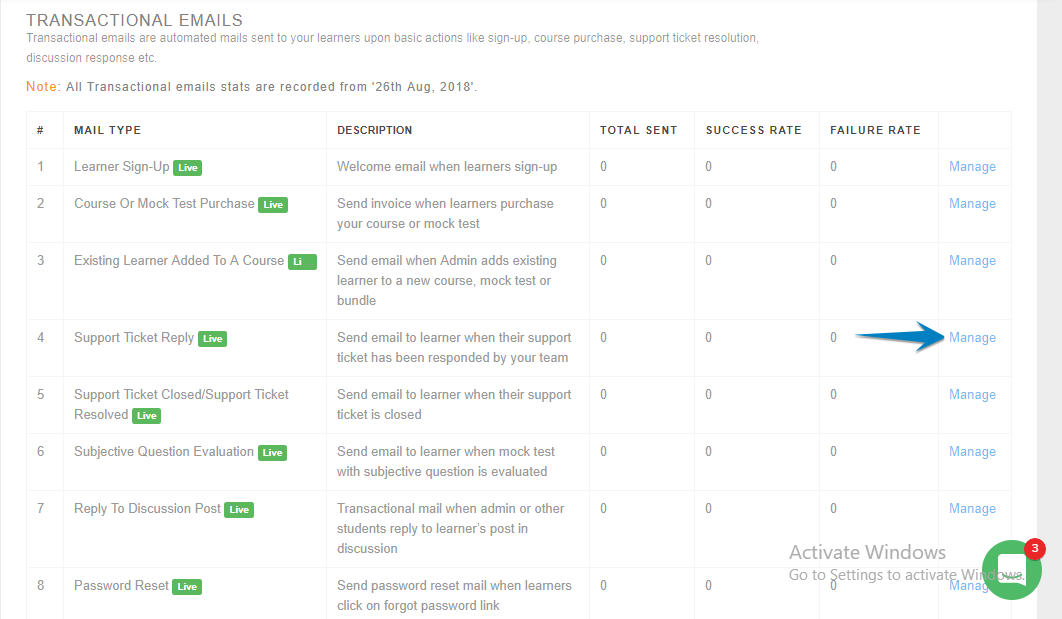Screen dimensions: 1062x619
Task: Click the Live badge next to Support Ticket Reply
Action: [x=212, y=339]
